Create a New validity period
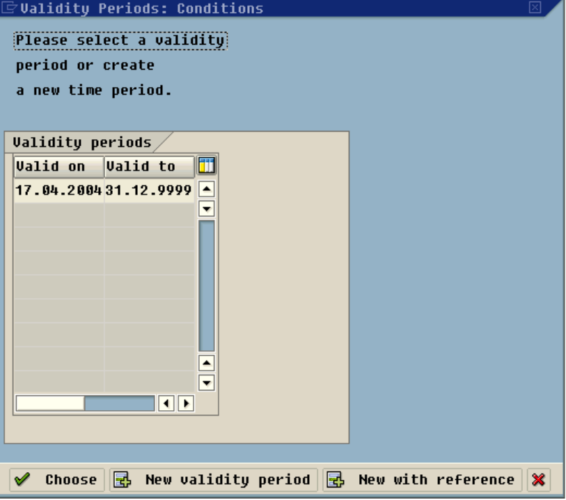566x500 pixels. pyautogui.click(x=214, y=480)
